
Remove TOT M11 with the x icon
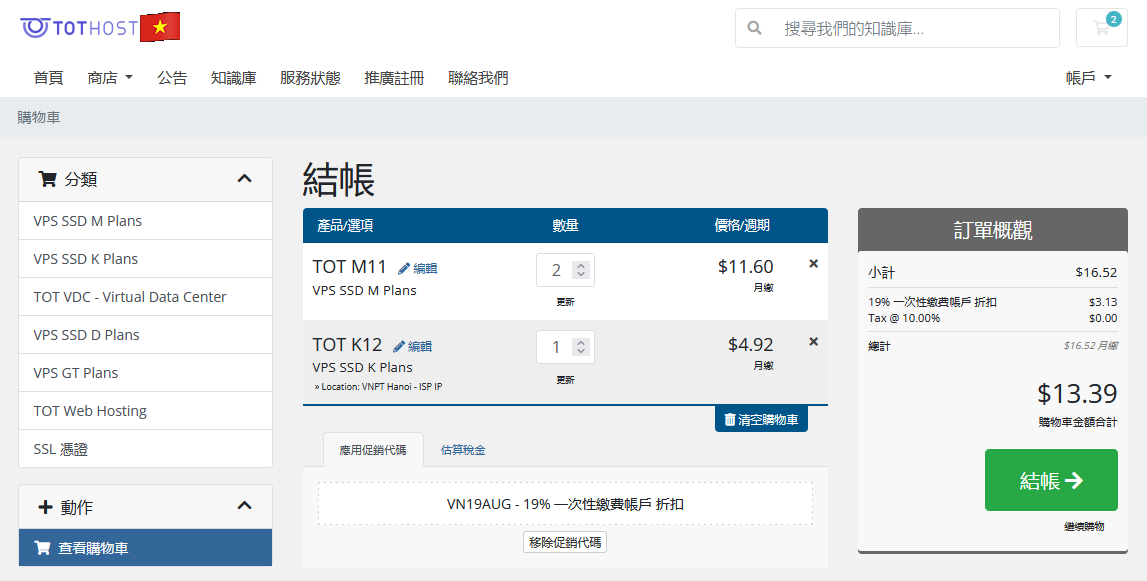tap(813, 264)
